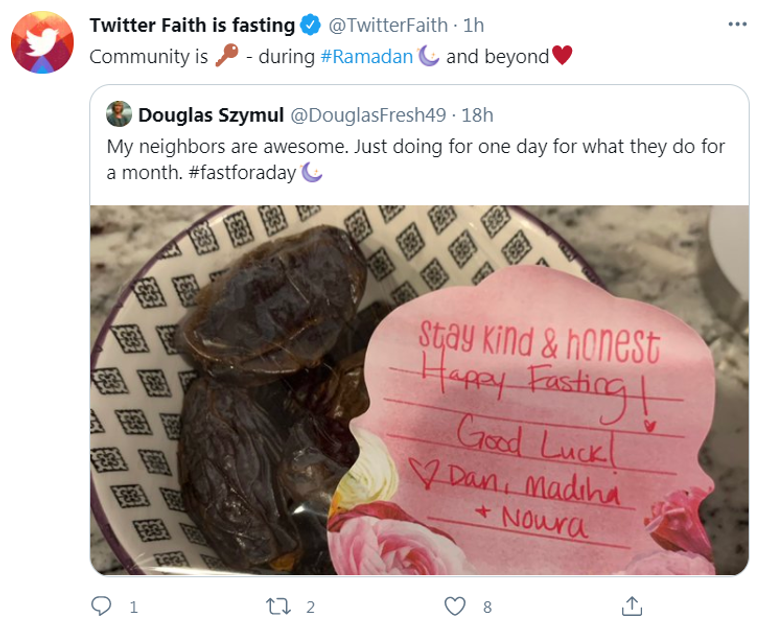768x633 pixels.
Task: Click the reply speech bubble icon
Action: [101, 606]
